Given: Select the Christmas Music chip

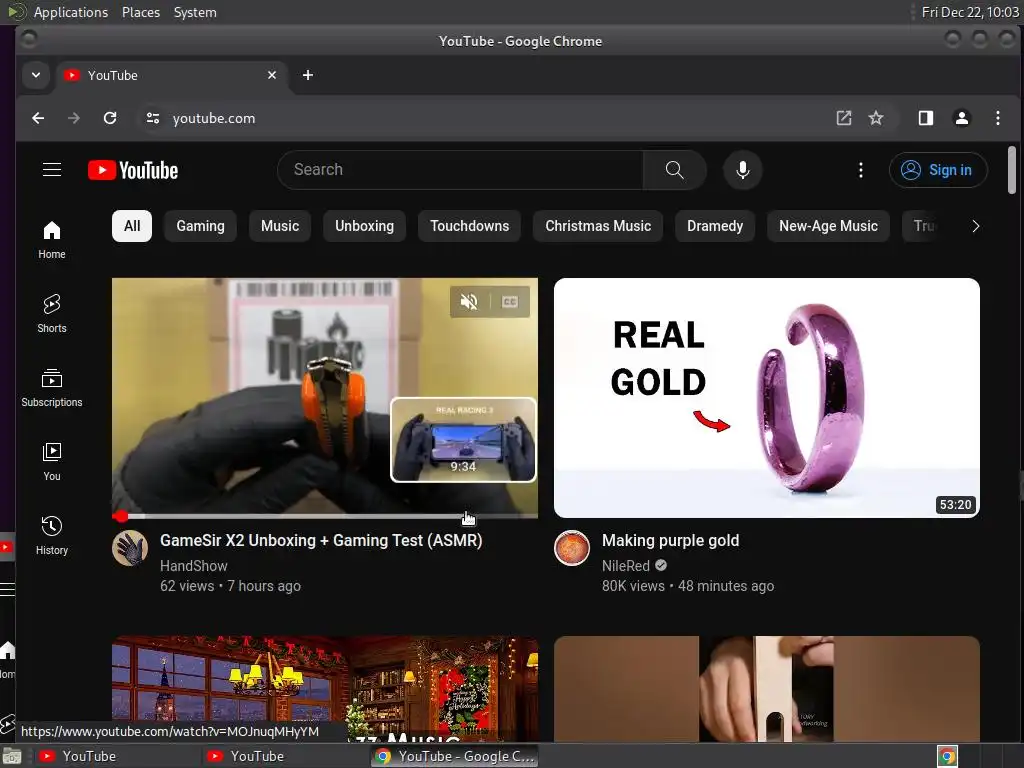Looking at the screenshot, I should click(598, 226).
